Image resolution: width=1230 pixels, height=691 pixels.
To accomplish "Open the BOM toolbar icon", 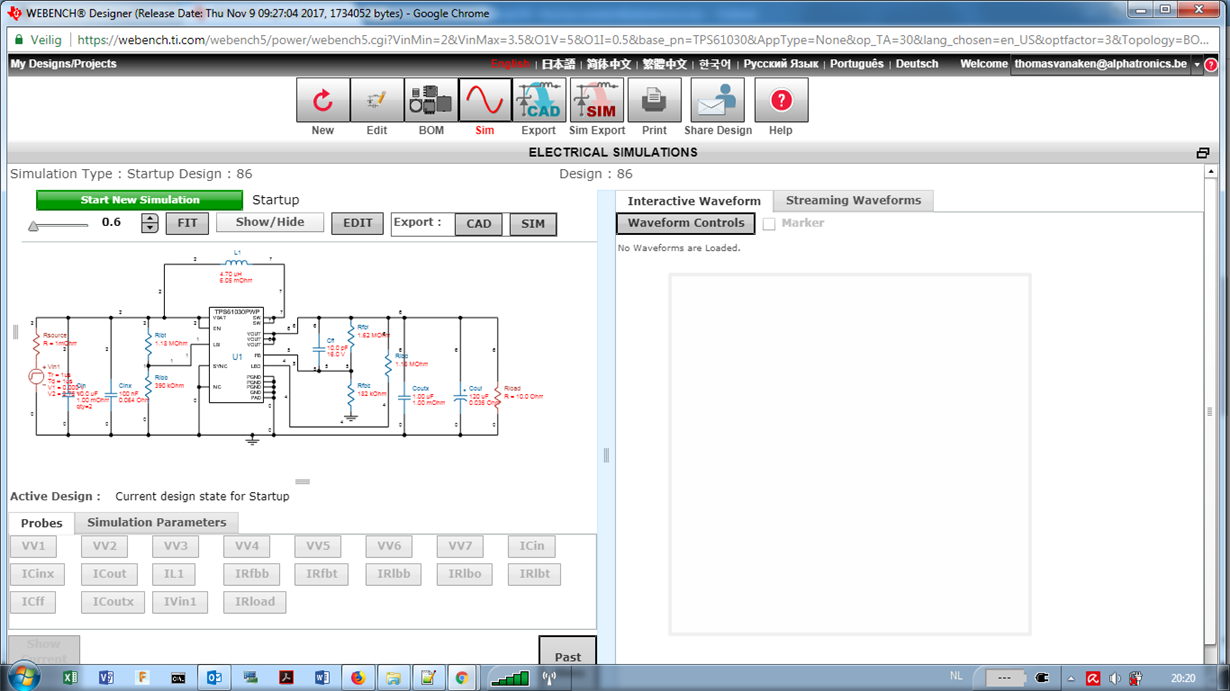I will point(431,100).
